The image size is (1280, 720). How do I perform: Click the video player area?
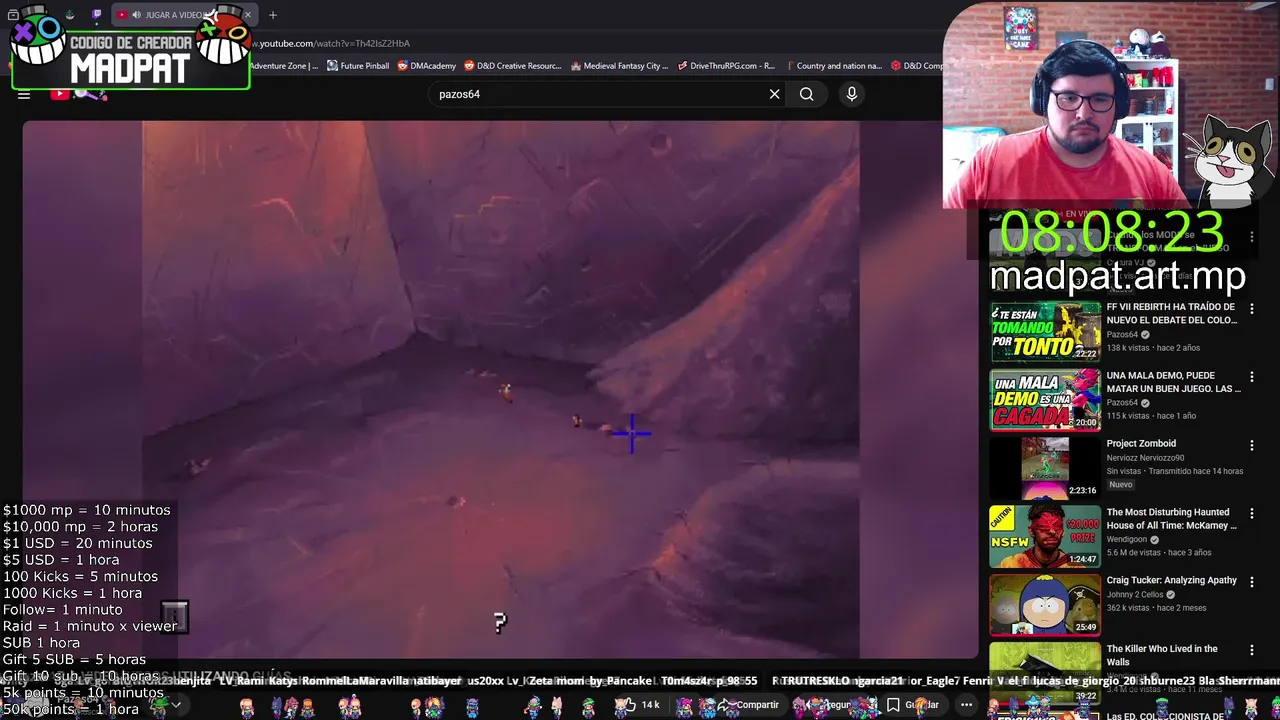click(x=500, y=389)
